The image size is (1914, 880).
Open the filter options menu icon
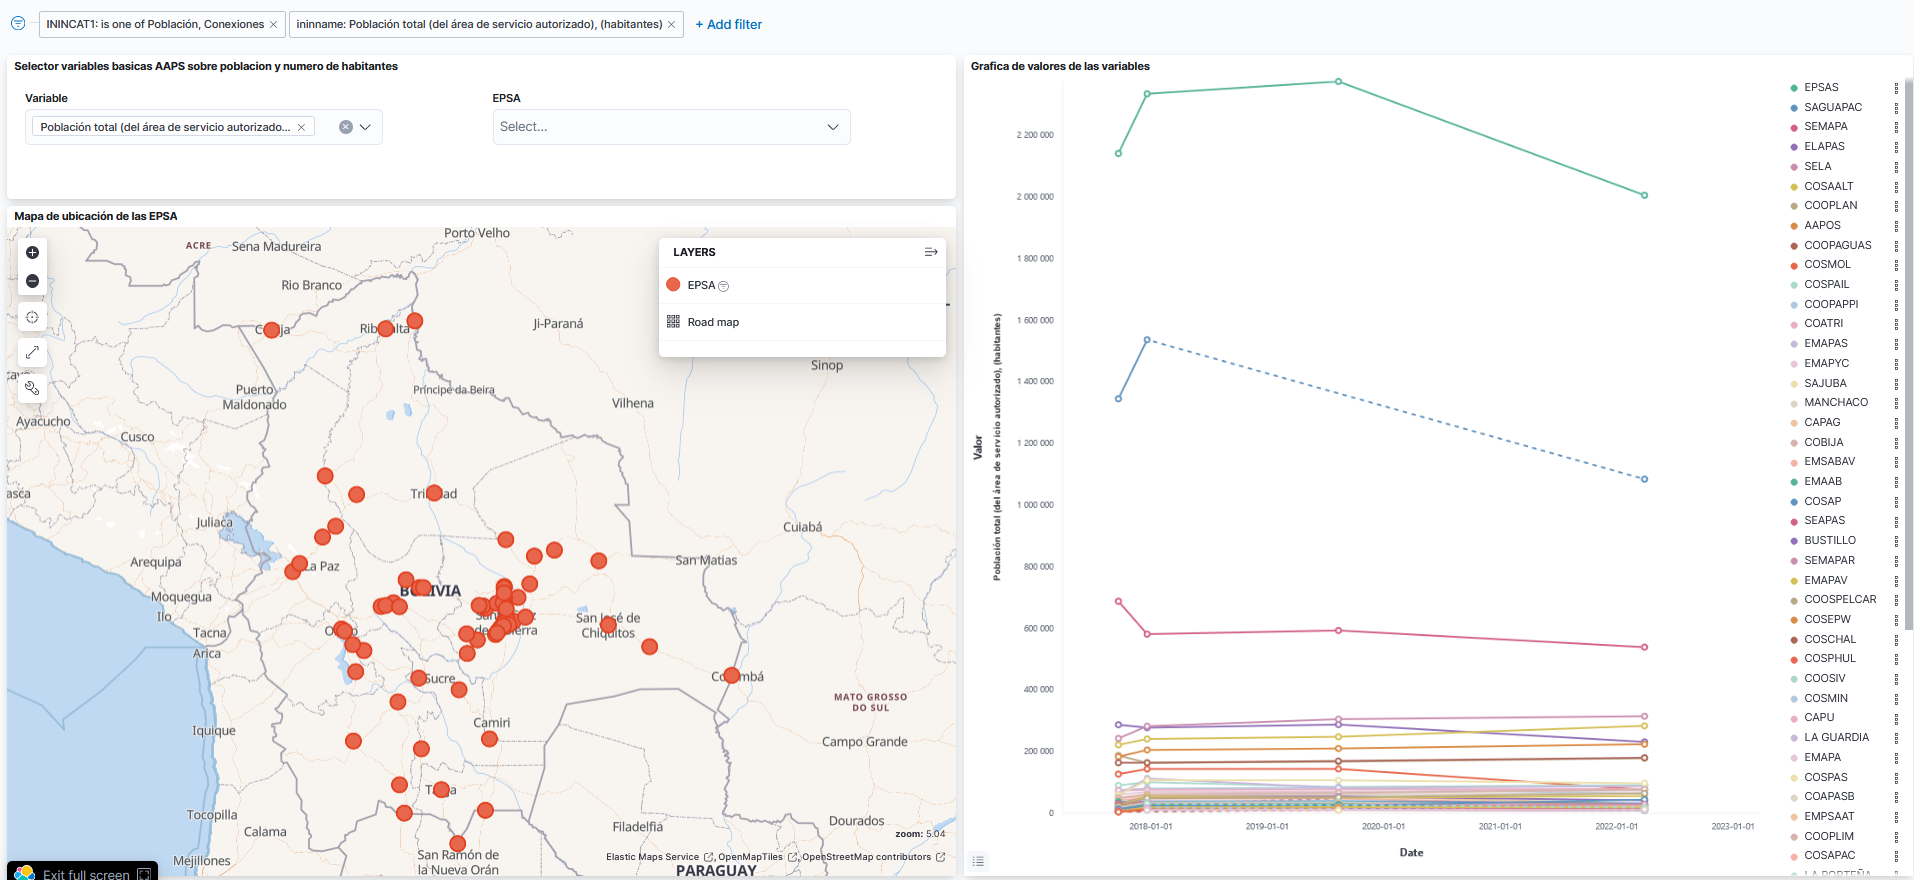18,23
